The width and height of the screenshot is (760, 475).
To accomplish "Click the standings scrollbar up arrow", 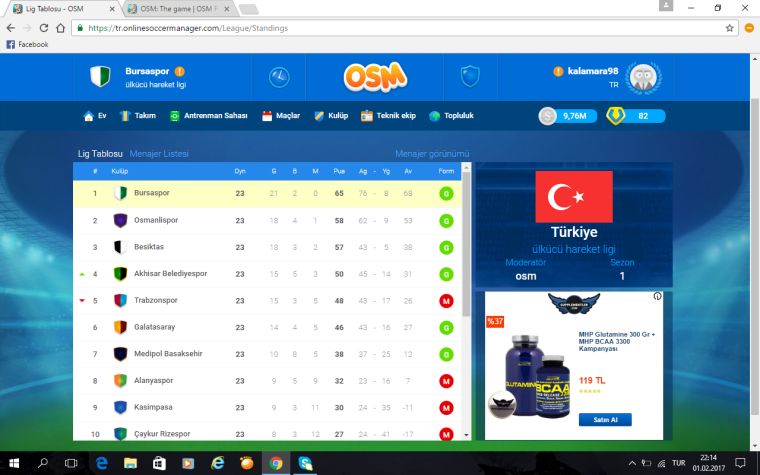I will click(x=466, y=167).
